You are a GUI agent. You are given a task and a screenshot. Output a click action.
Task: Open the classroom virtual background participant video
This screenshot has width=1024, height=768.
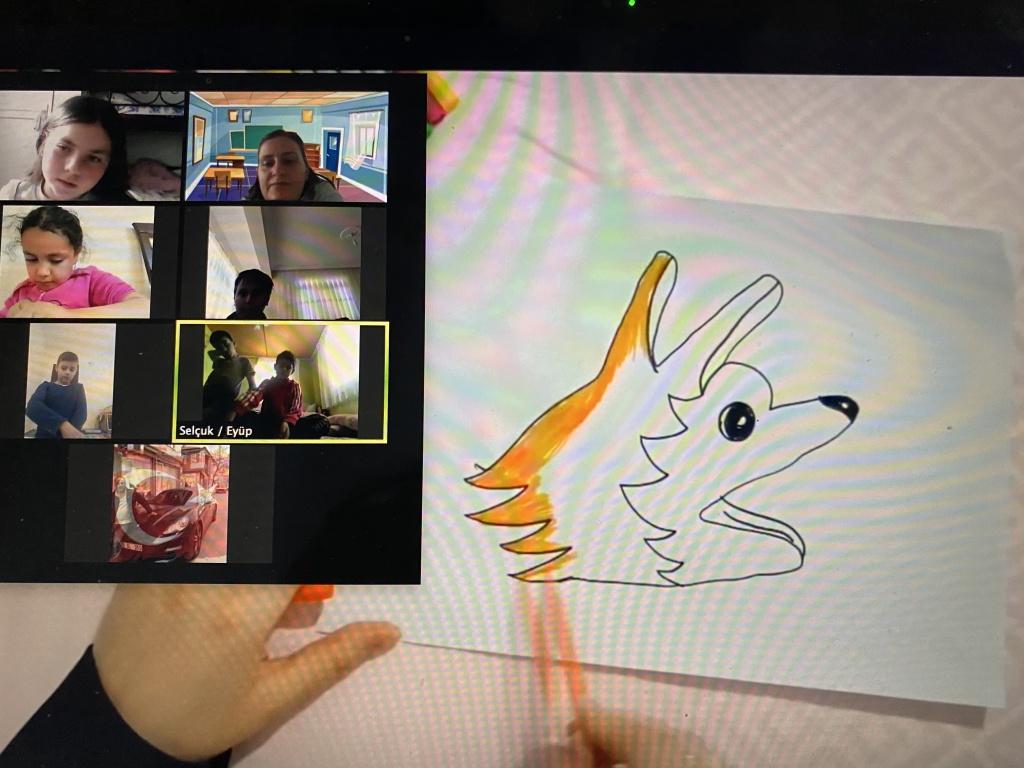click(x=286, y=147)
